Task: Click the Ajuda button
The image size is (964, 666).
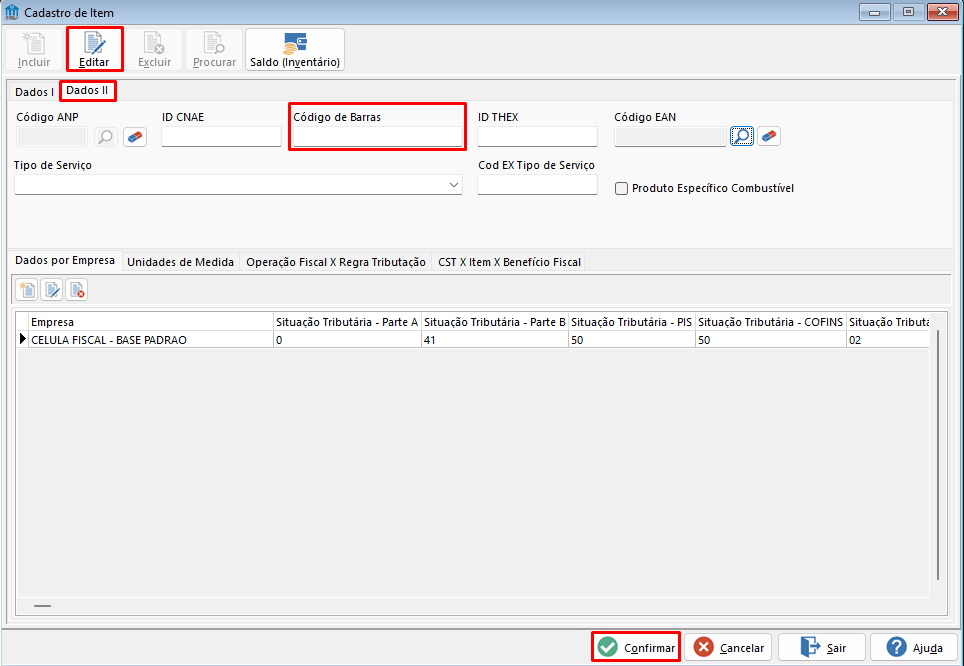Action: click(914, 647)
